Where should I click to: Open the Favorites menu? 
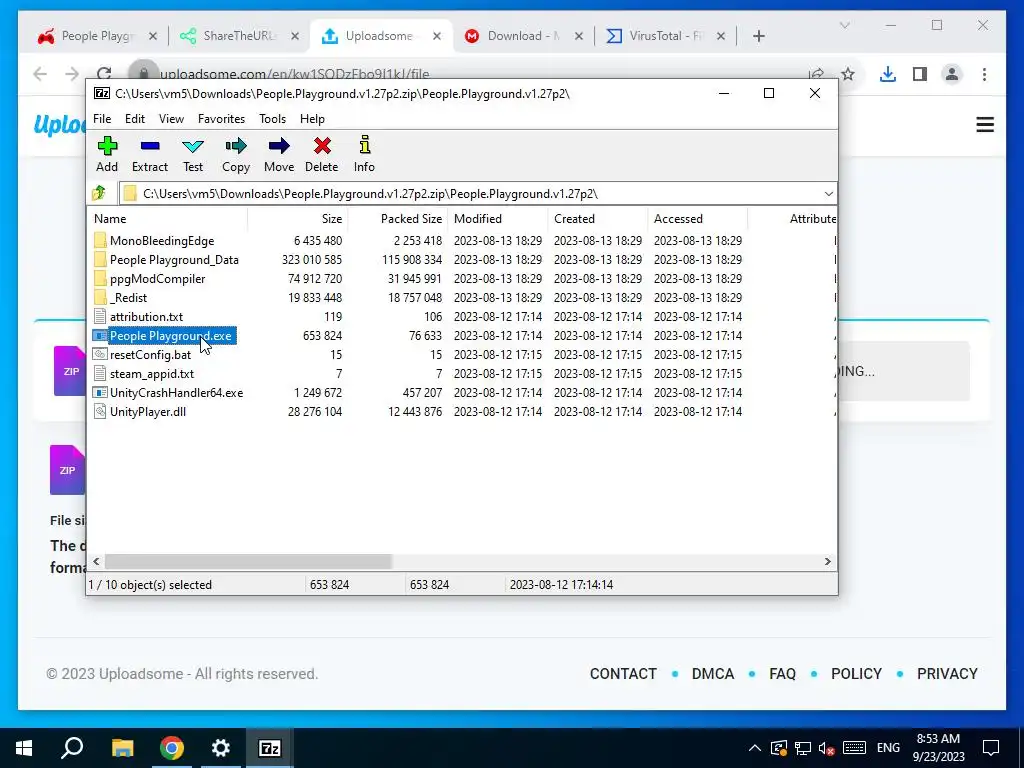pos(221,119)
